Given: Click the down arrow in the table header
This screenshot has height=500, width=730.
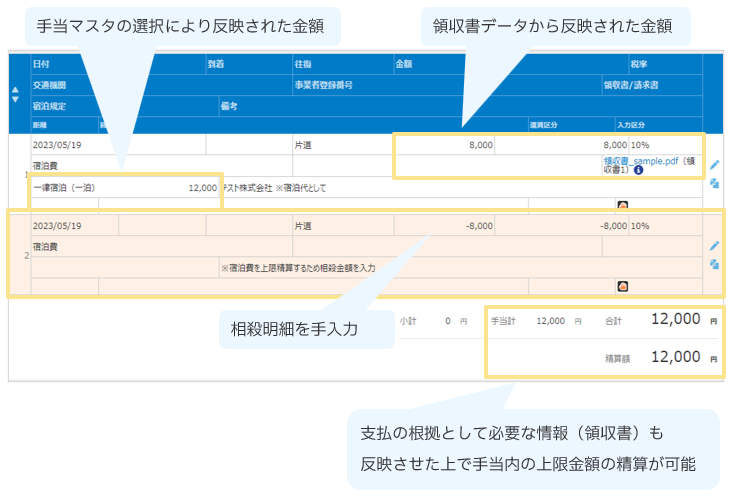Looking at the screenshot, I should point(14,99).
